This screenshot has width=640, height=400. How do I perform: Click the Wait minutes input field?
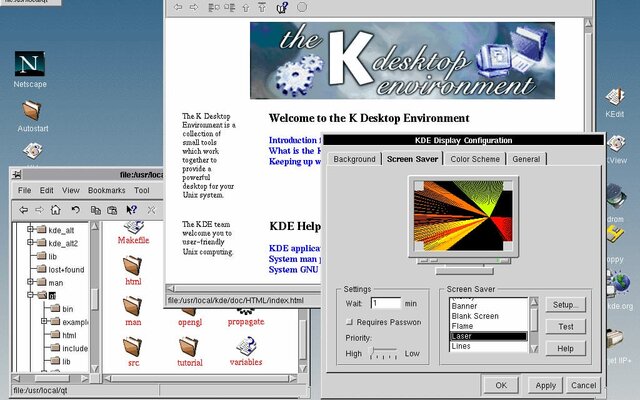(386, 303)
